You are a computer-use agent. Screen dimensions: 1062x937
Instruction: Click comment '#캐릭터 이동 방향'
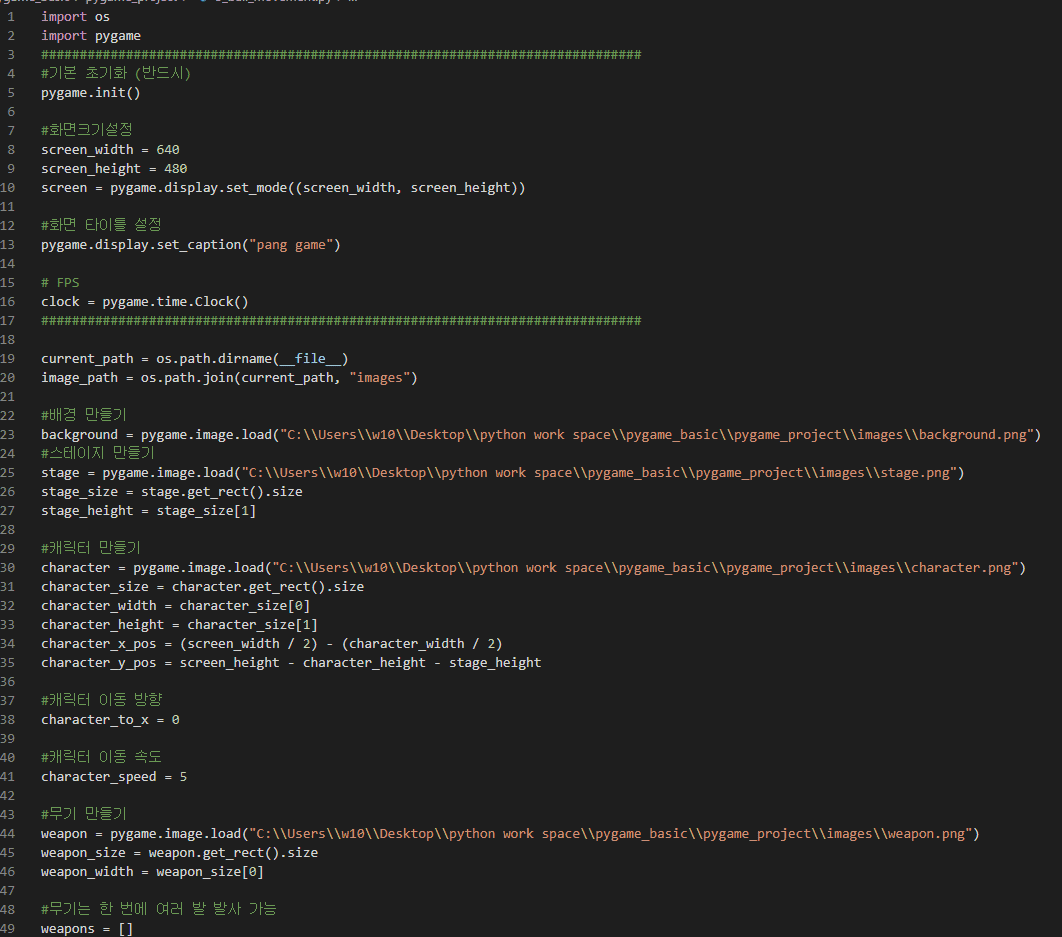coord(102,699)
